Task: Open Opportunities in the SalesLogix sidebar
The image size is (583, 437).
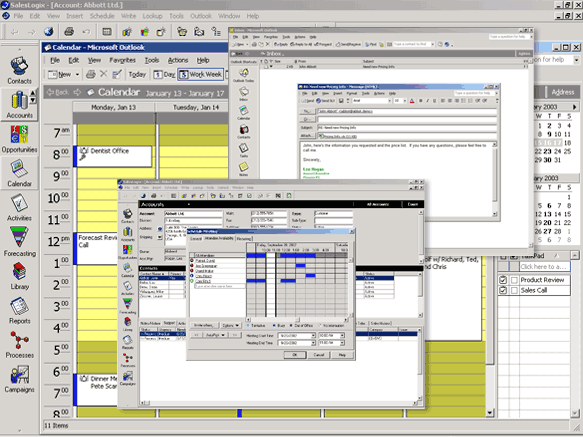Action: 19,139
